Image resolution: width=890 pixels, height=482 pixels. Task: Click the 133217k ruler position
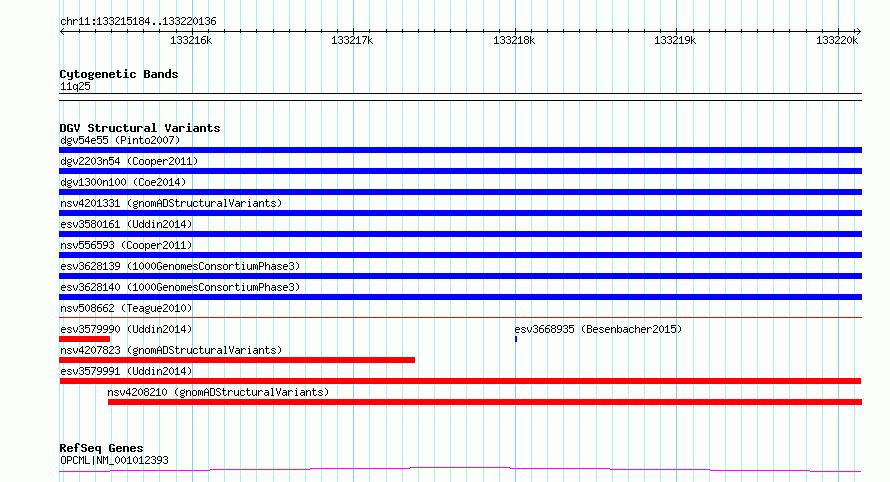[x=352, y=40]
